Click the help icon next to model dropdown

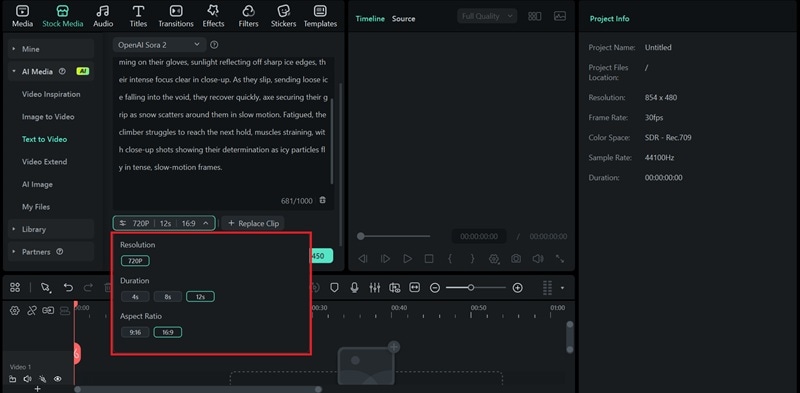(214, 45)
